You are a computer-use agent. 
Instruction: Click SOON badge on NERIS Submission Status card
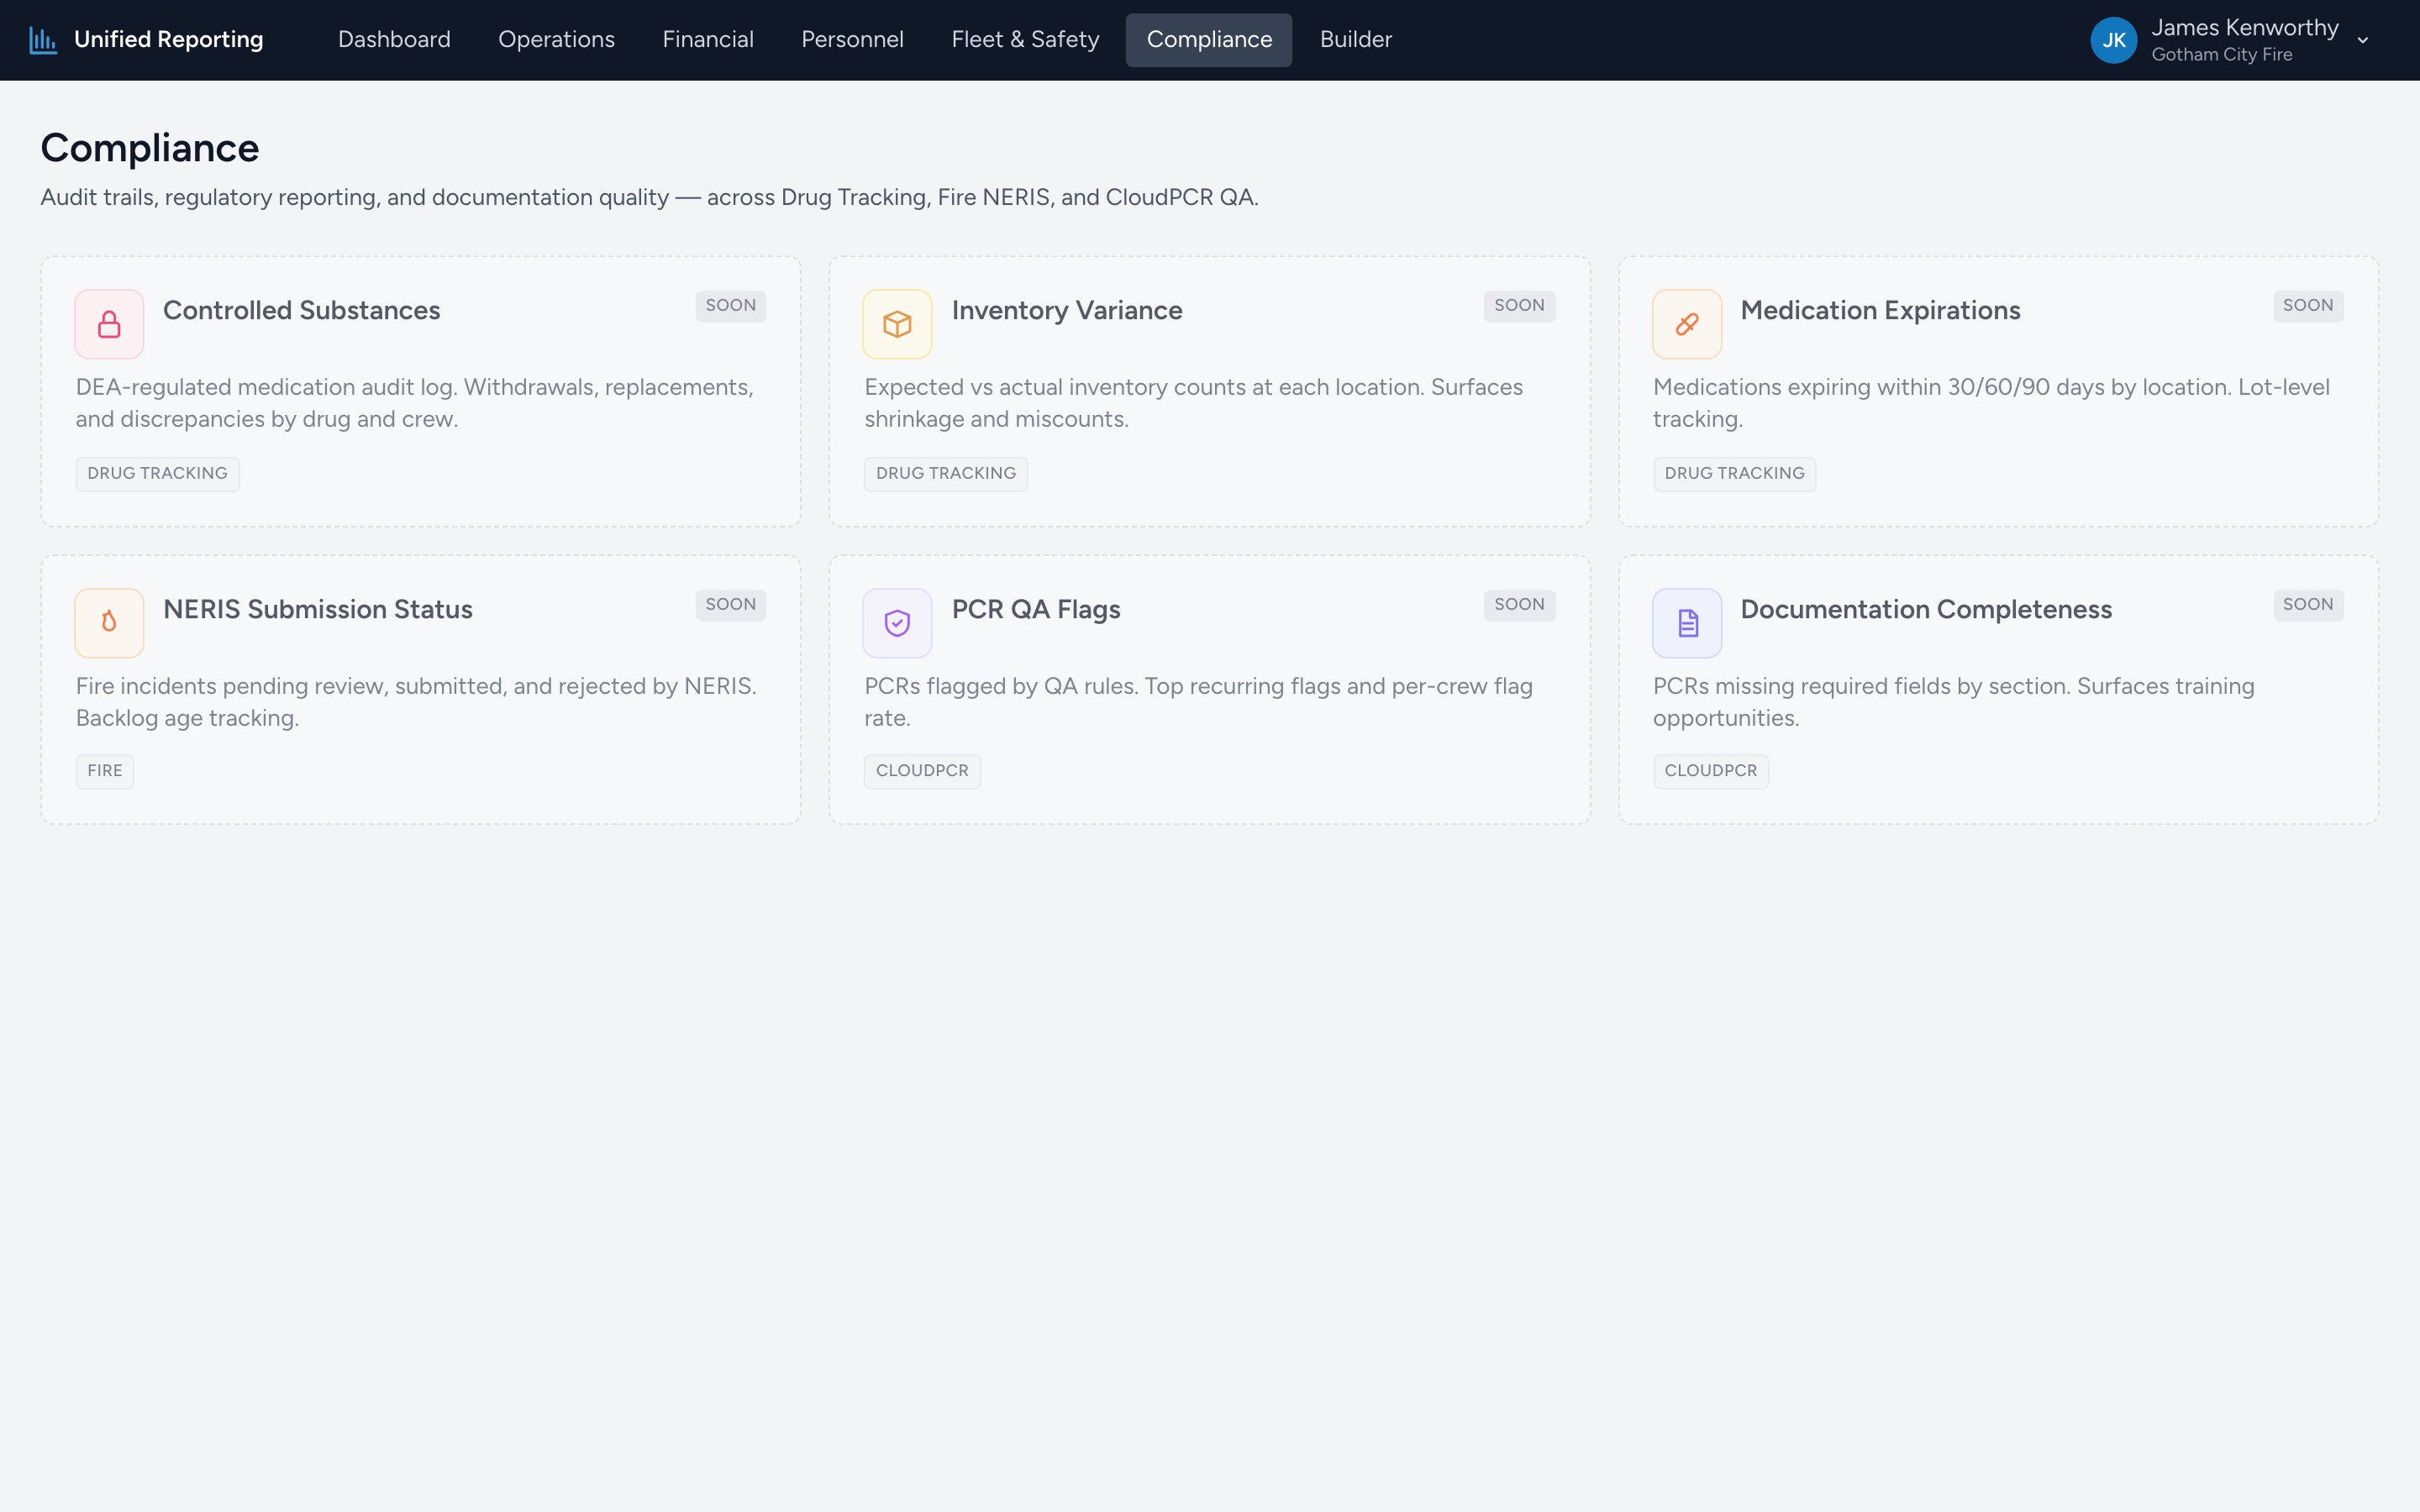click(x=730, y=605)
